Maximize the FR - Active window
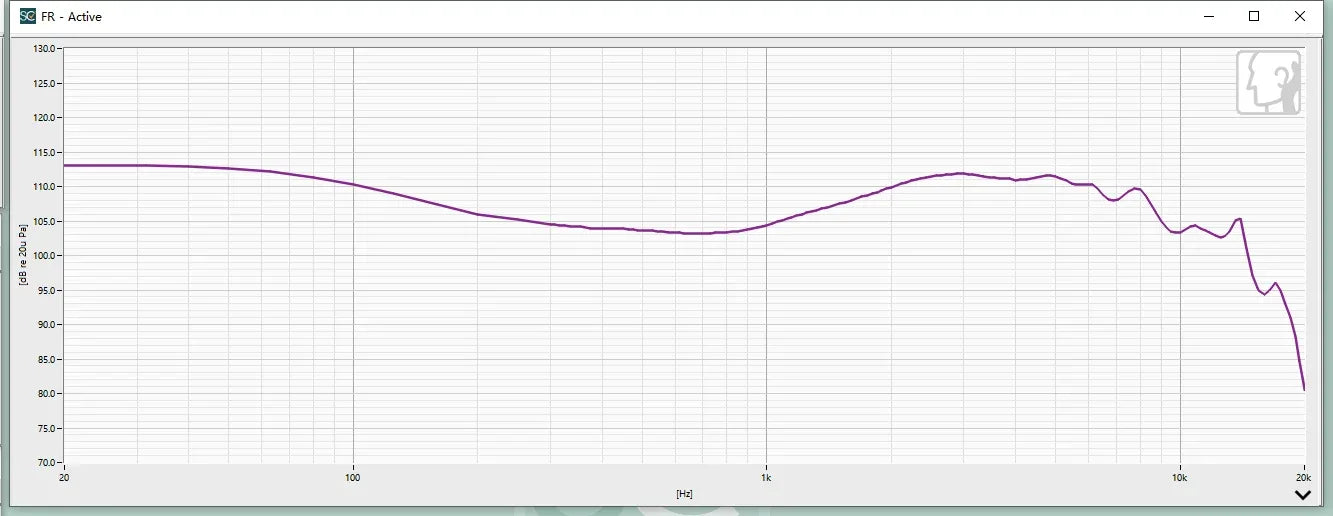Image resolution: width=1333 pixels, height=516 pixels. pos(1254,16)
